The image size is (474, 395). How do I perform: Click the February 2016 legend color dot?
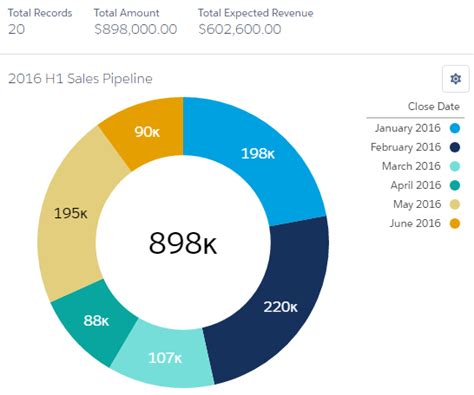click(455, 147)
